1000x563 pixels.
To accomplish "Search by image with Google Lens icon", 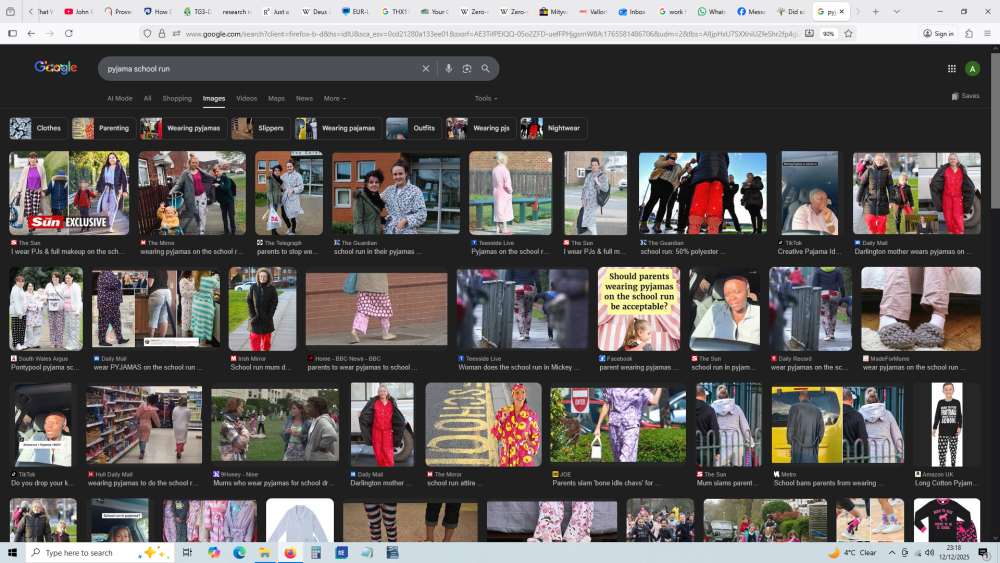I will click(467, 69).
